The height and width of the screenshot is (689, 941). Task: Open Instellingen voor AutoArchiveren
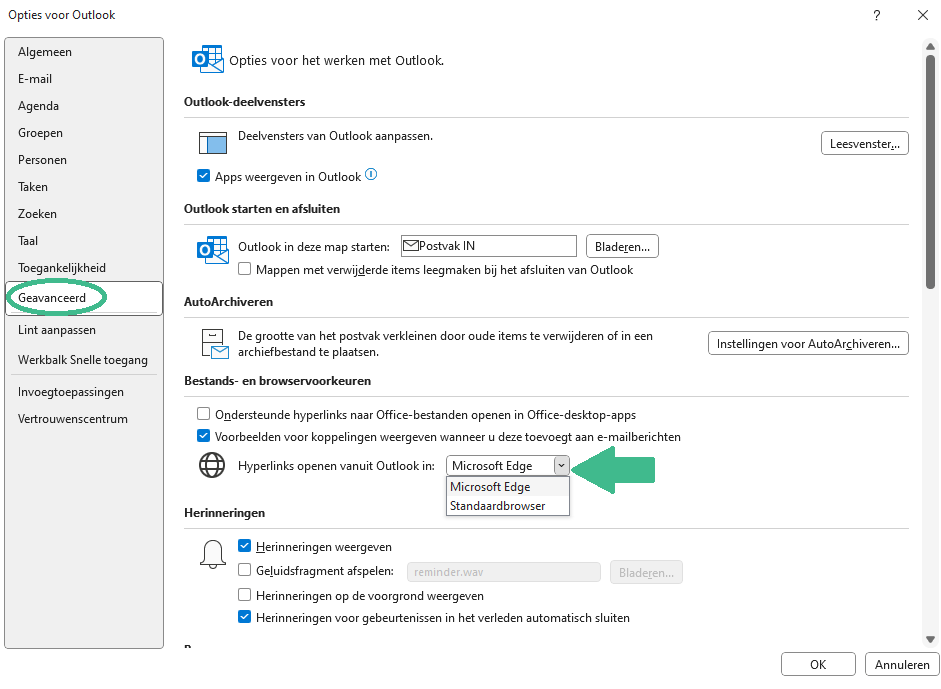(x=808, y=344)
